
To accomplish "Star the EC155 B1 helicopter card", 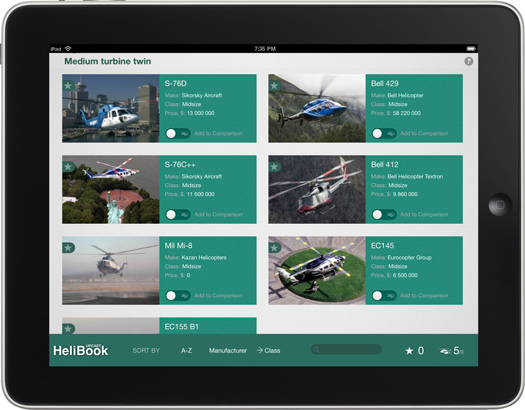I will pos(68,329).
